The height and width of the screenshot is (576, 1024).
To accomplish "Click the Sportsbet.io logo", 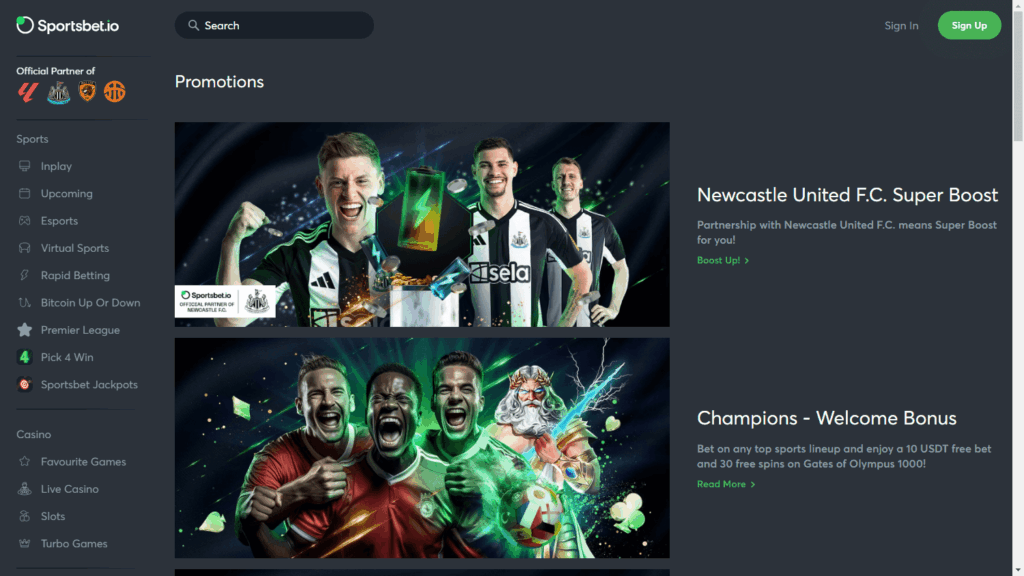I will pos(68,25).
